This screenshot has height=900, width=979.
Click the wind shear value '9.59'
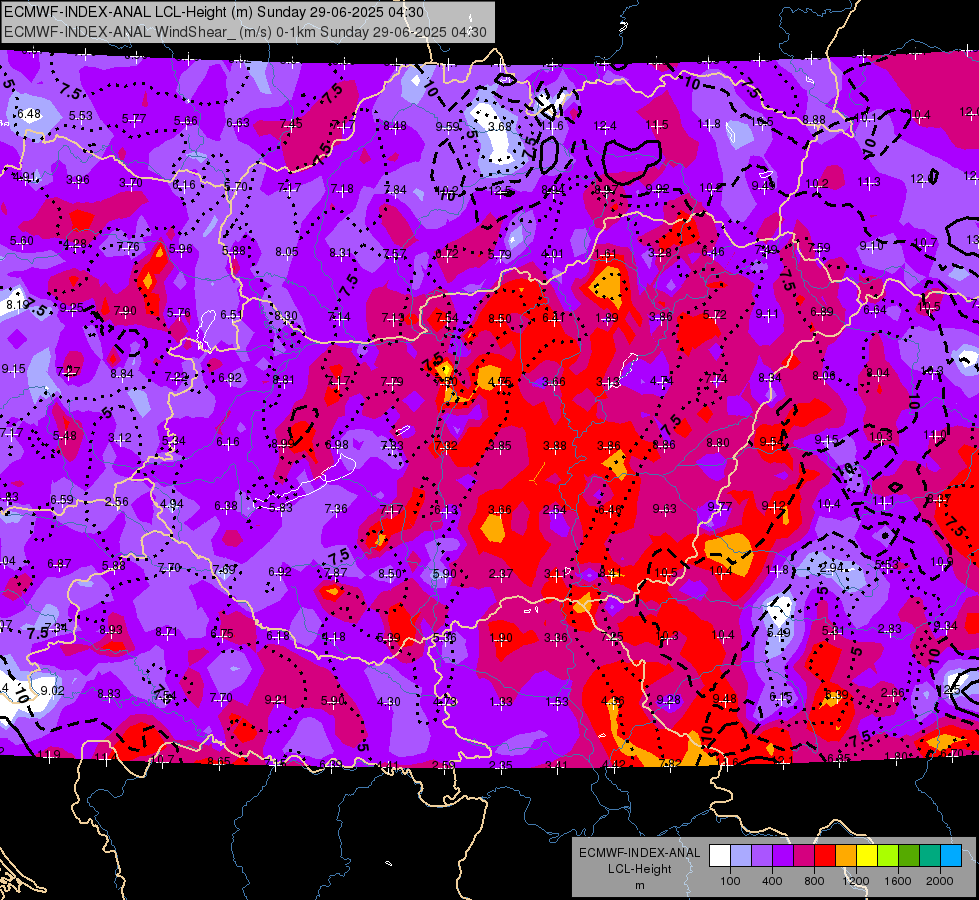click(x=447, y=127)
